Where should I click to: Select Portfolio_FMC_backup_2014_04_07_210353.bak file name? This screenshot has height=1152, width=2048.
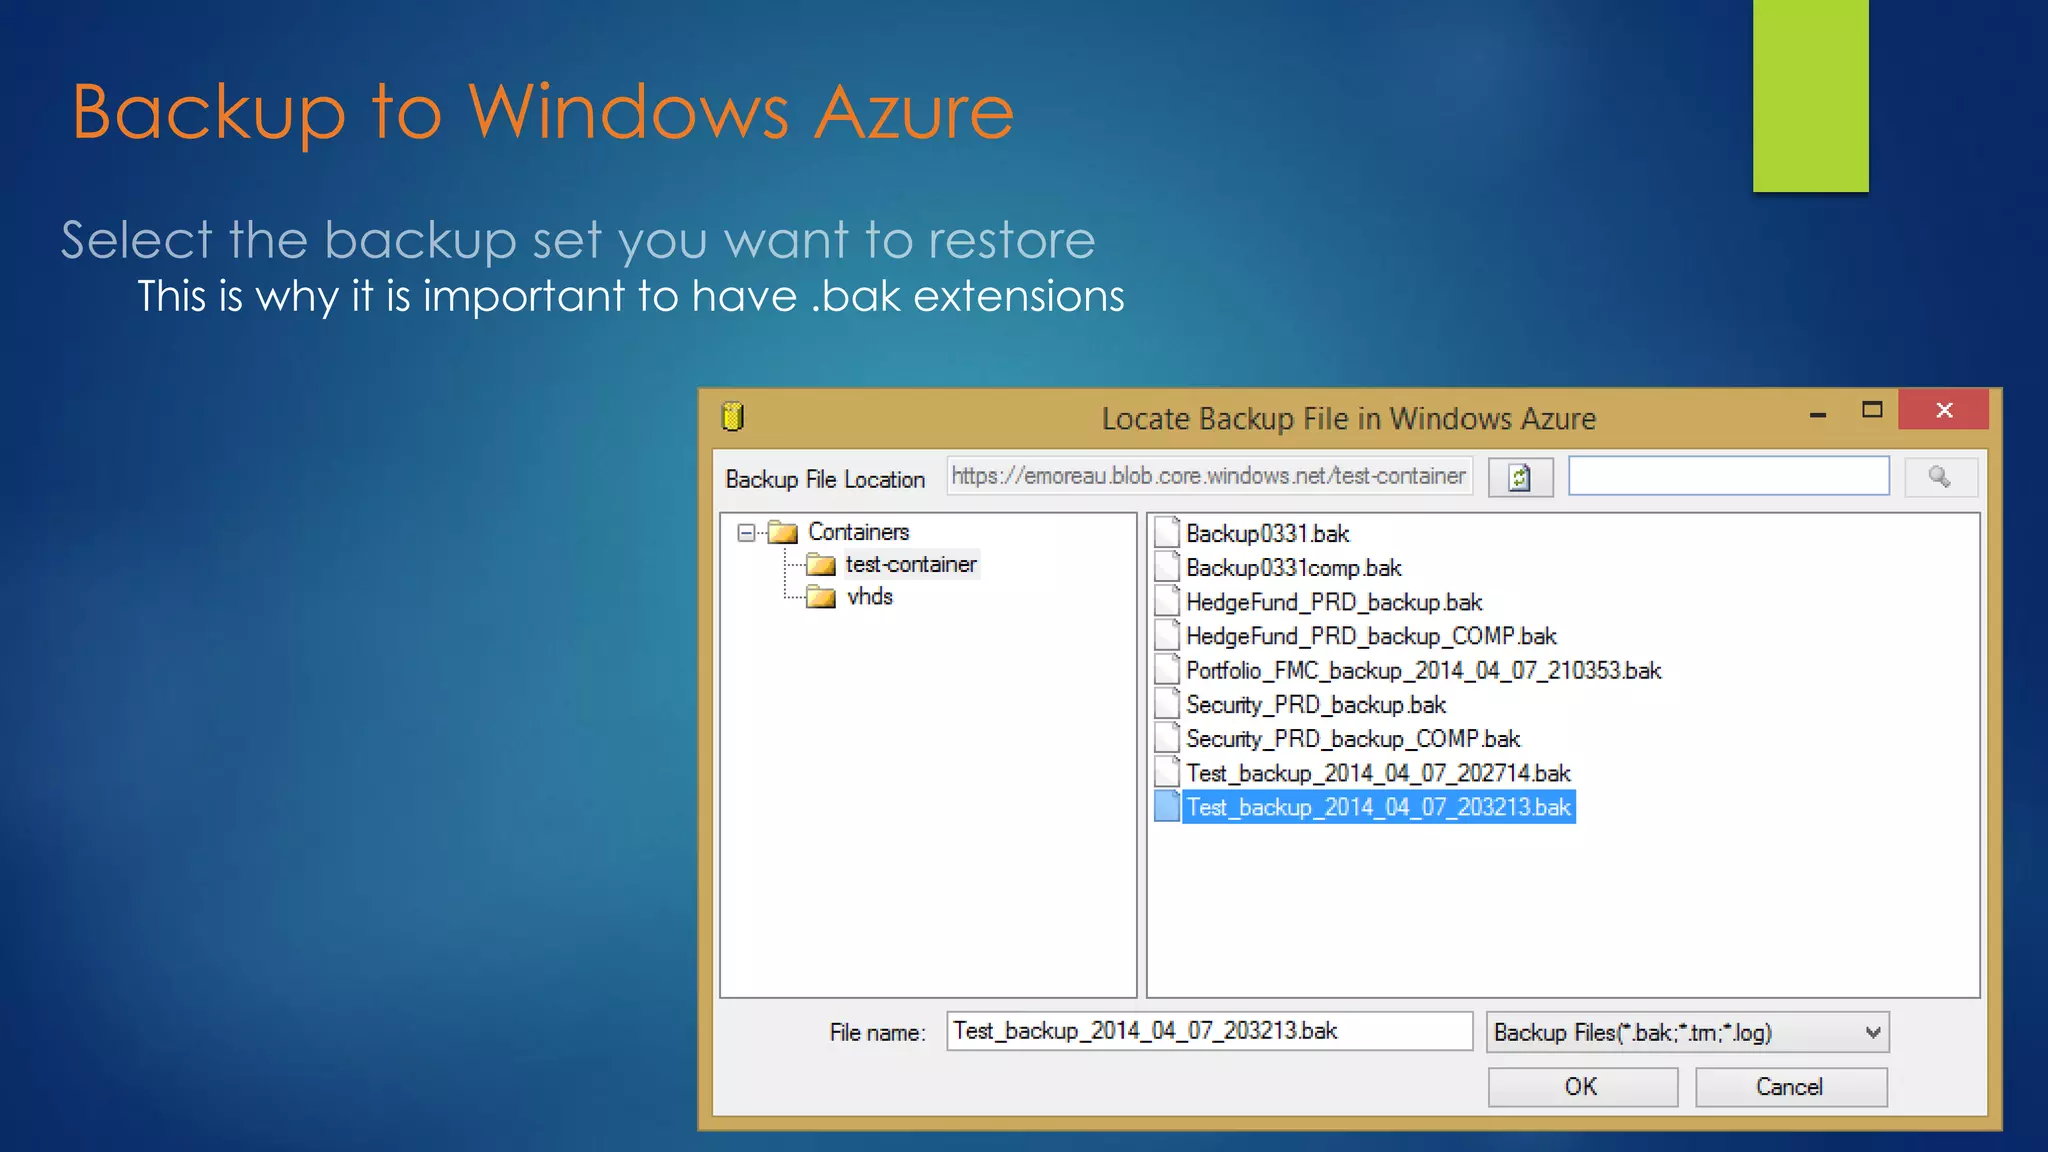coord(1423,670)
